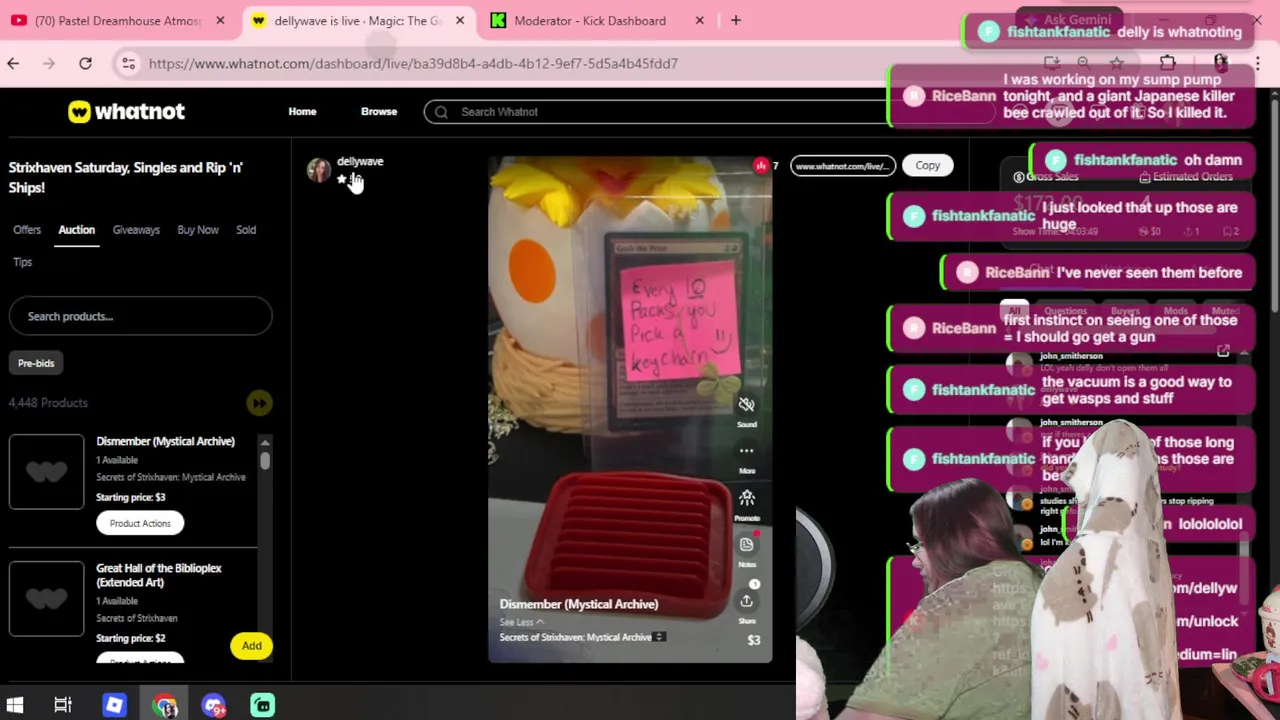Click the Whatnot logo
1280x720 pixels.
pos(126,112)
